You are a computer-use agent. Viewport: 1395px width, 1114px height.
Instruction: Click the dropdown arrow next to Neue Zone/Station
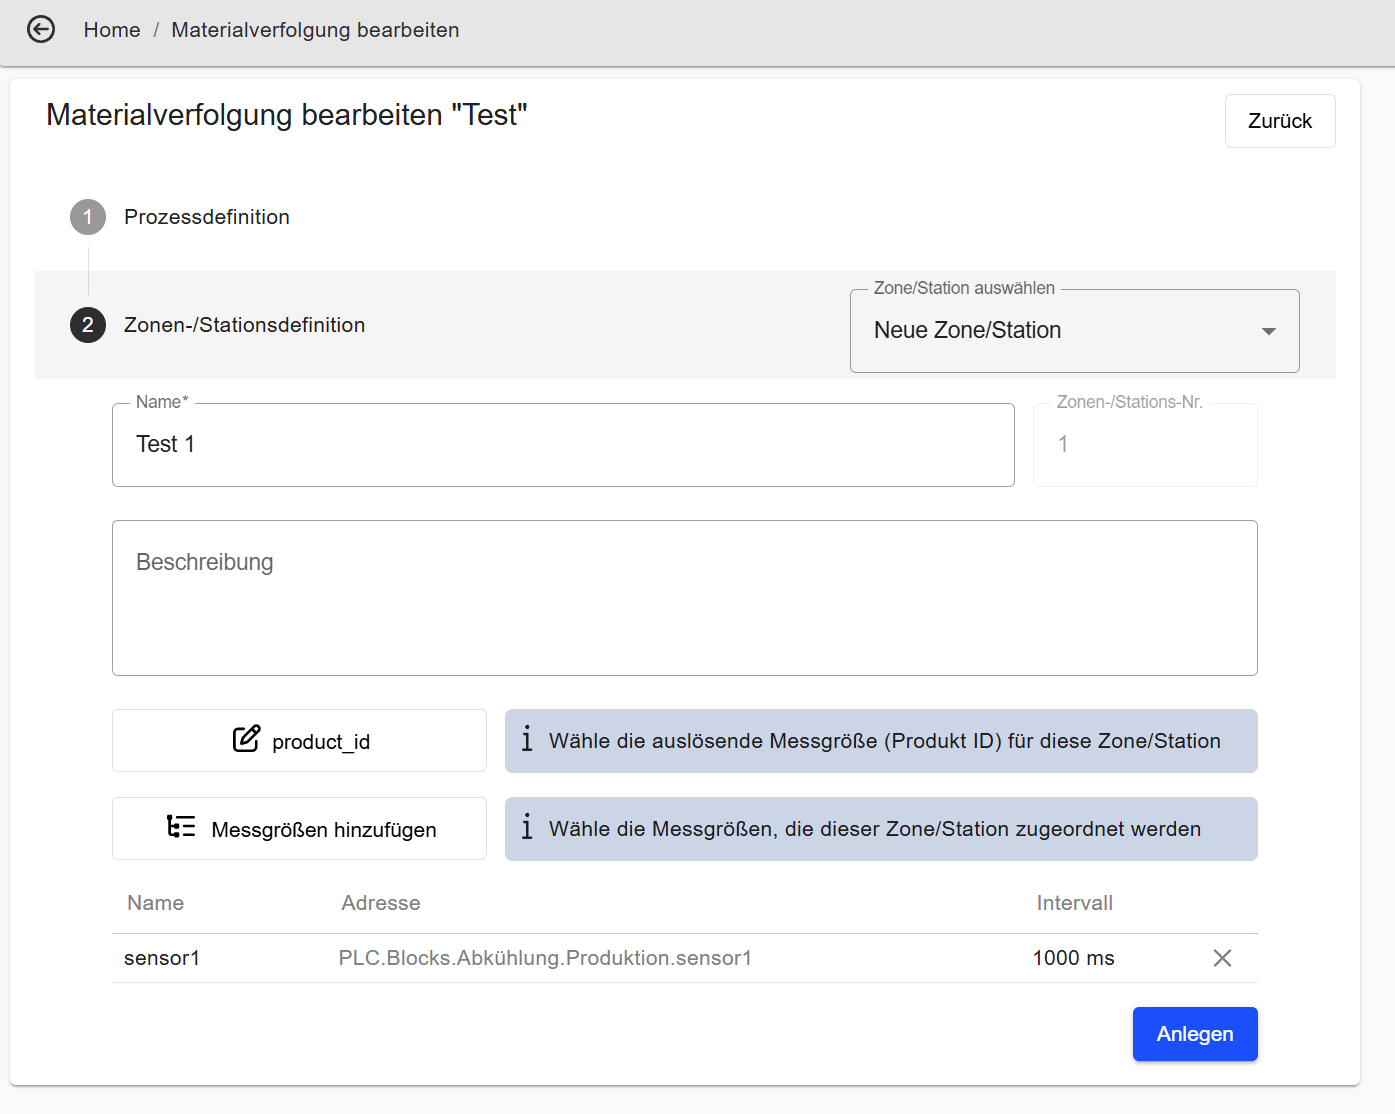pos(1269,331)
